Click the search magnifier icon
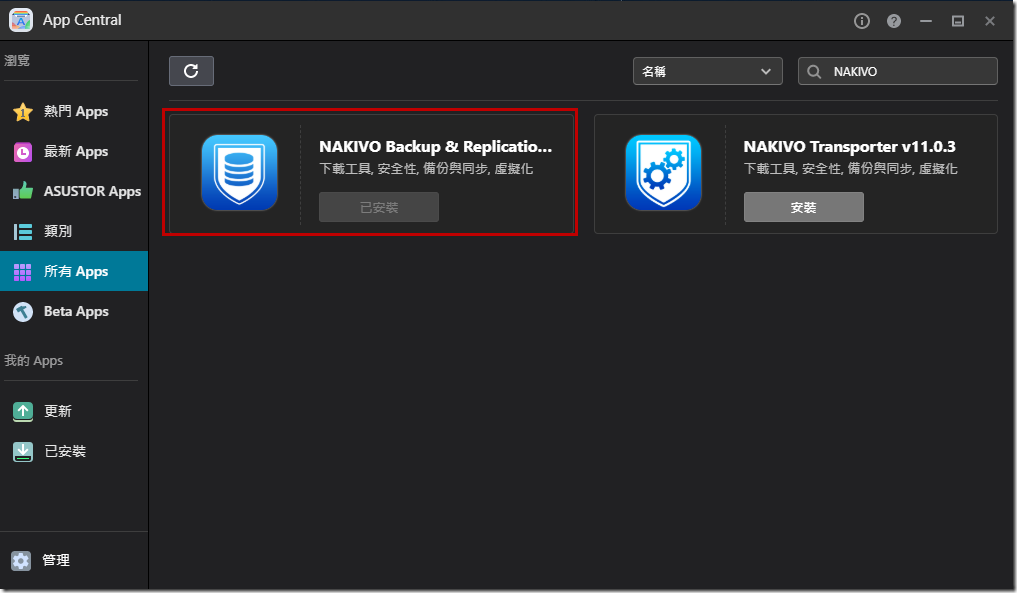The height and width of the screenshot is (593, 1017). (814, 71)
